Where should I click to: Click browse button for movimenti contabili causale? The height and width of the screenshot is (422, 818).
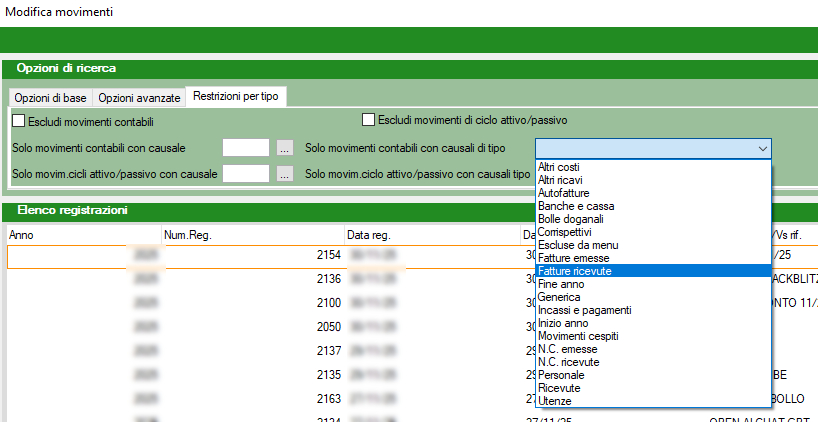click(x=285, y=148)
